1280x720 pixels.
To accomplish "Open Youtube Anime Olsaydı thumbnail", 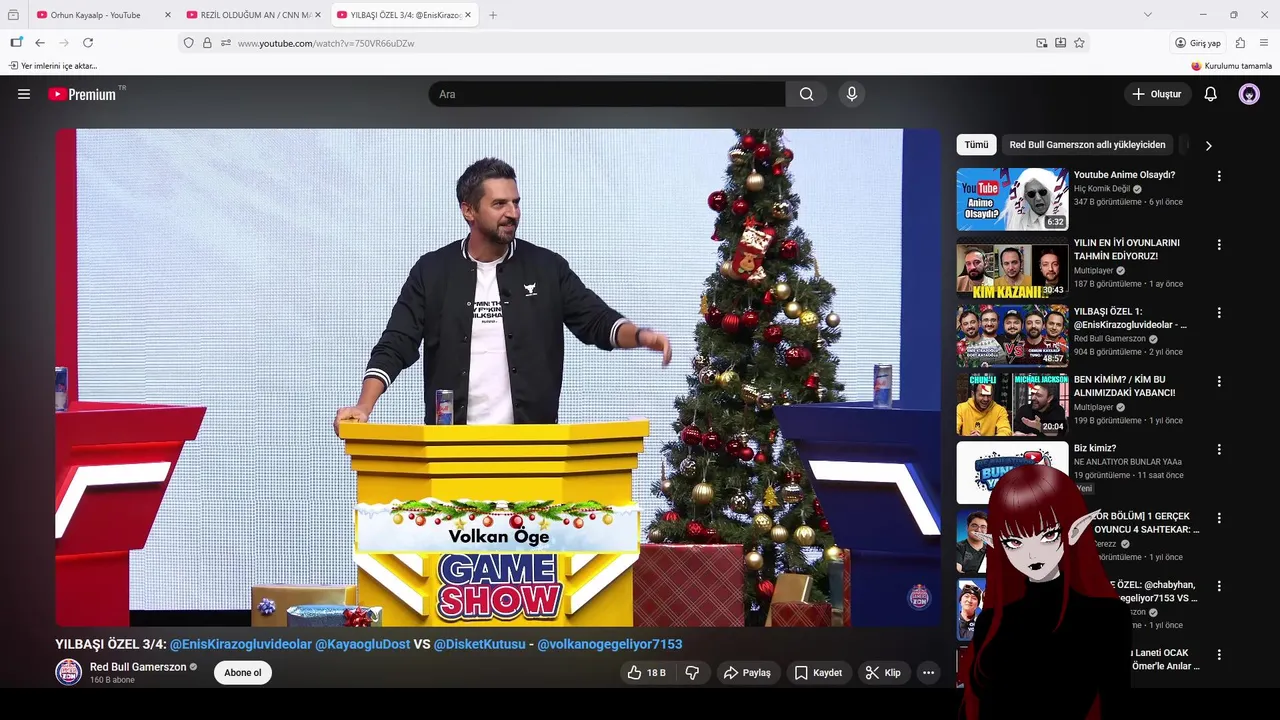I will point(1012,199).
